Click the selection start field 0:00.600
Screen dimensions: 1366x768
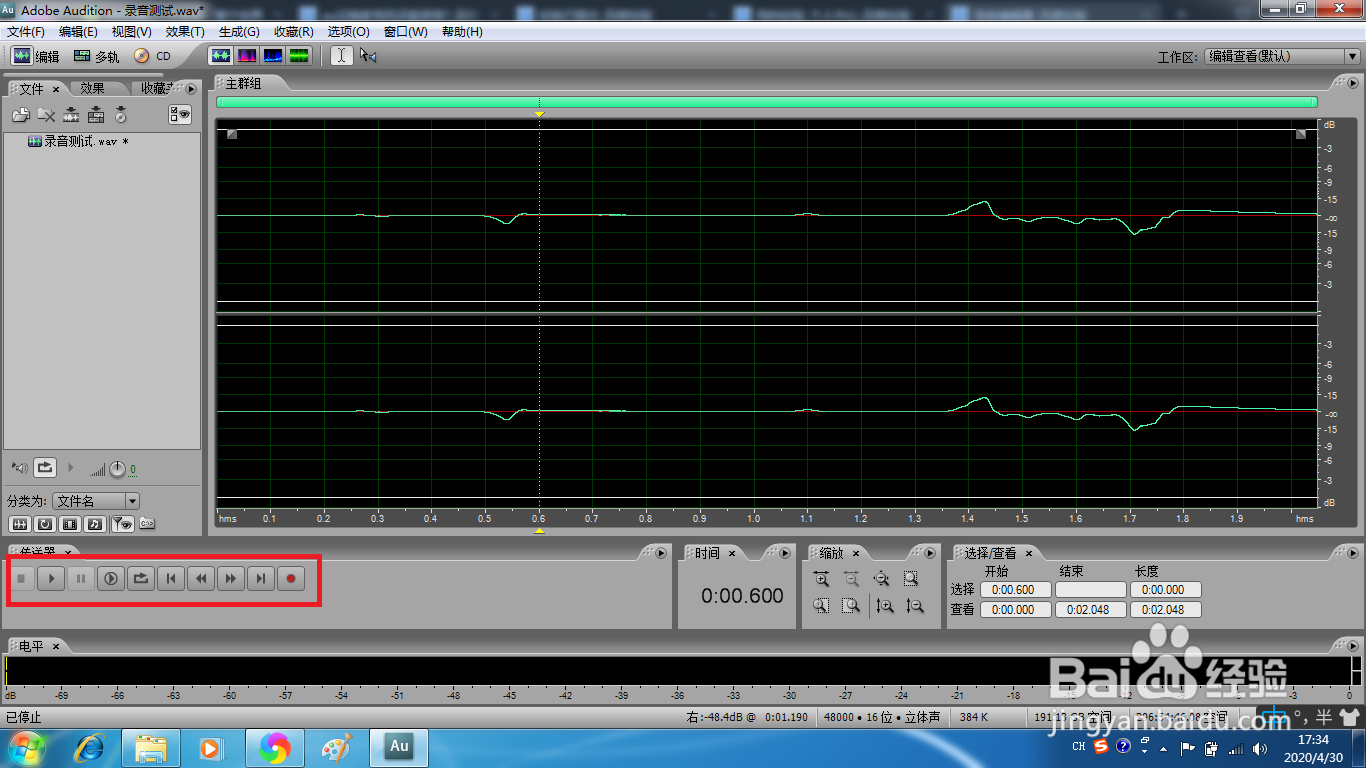1015,590
